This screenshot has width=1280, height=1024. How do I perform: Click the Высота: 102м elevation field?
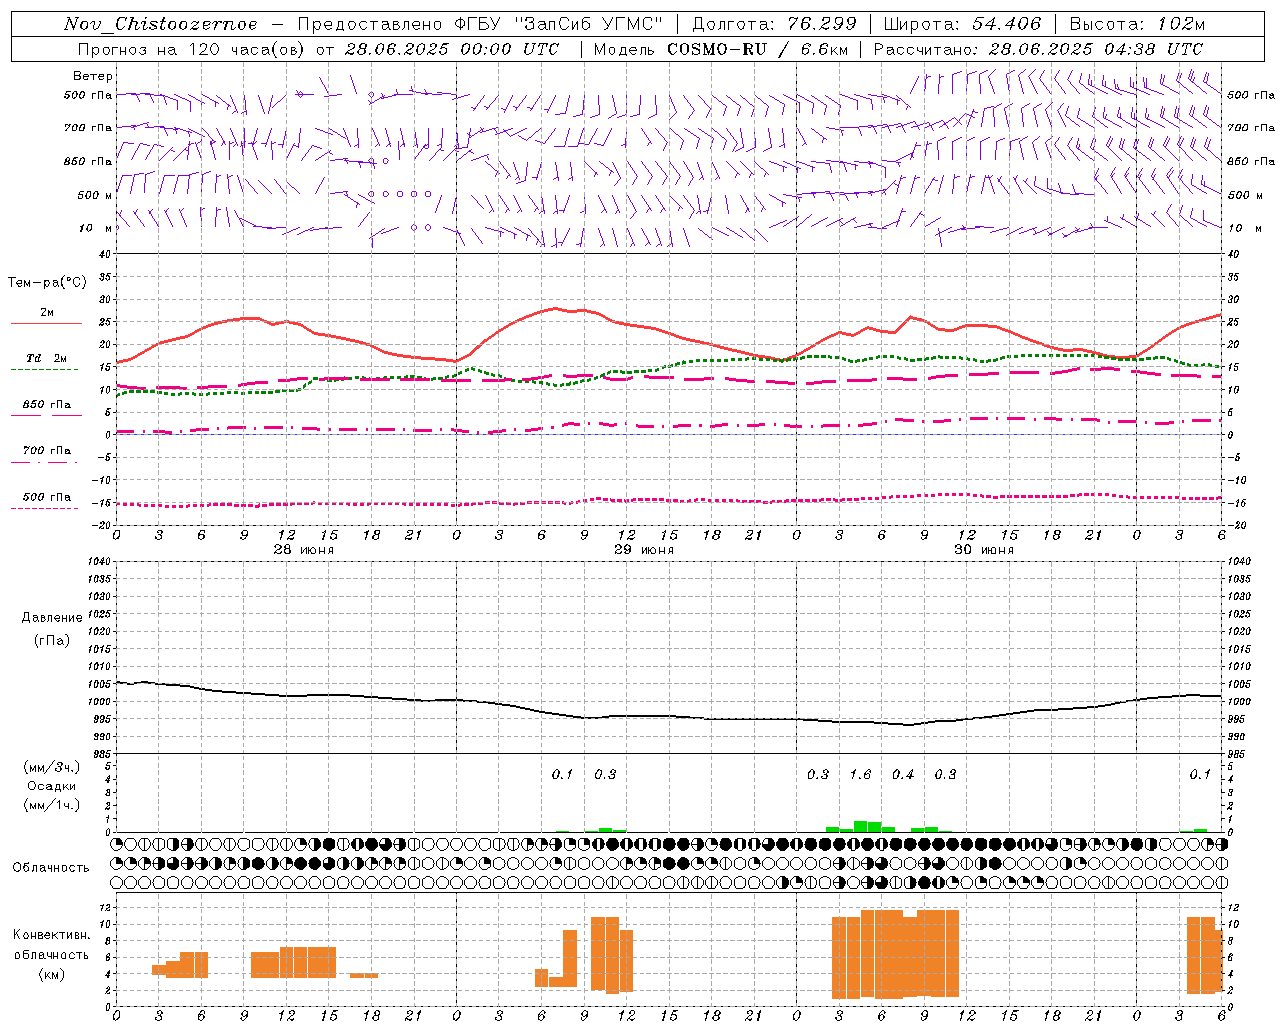[1137, 24]
